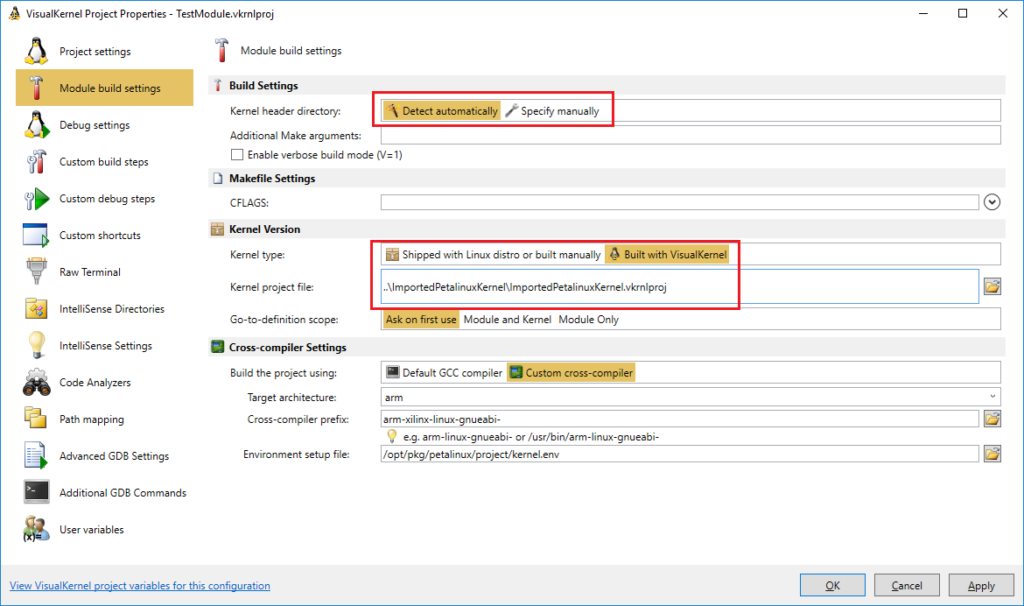
Task: View VisualKernel project variables link
Action: pos(139,585)
